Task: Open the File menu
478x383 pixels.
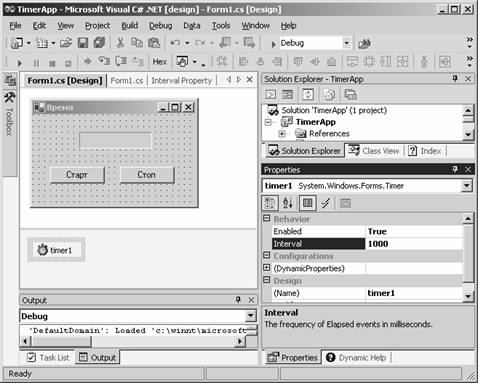Action: [15, 26]
